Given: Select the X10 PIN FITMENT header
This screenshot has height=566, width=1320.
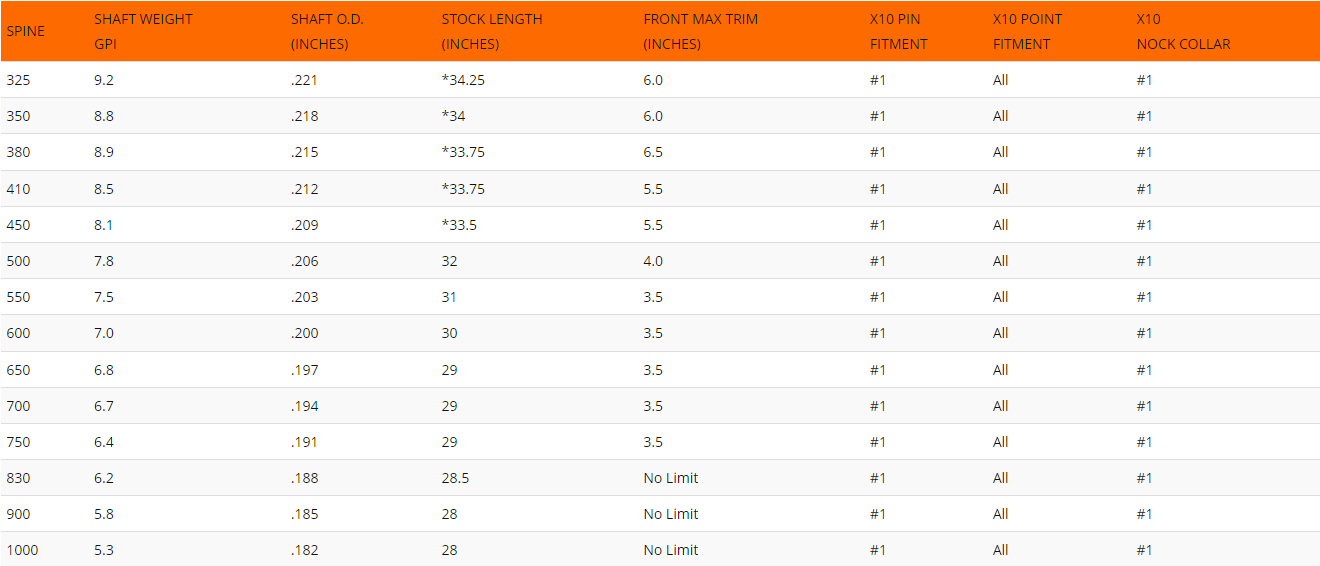Looking at the screenshot, I should click(899, 31).
